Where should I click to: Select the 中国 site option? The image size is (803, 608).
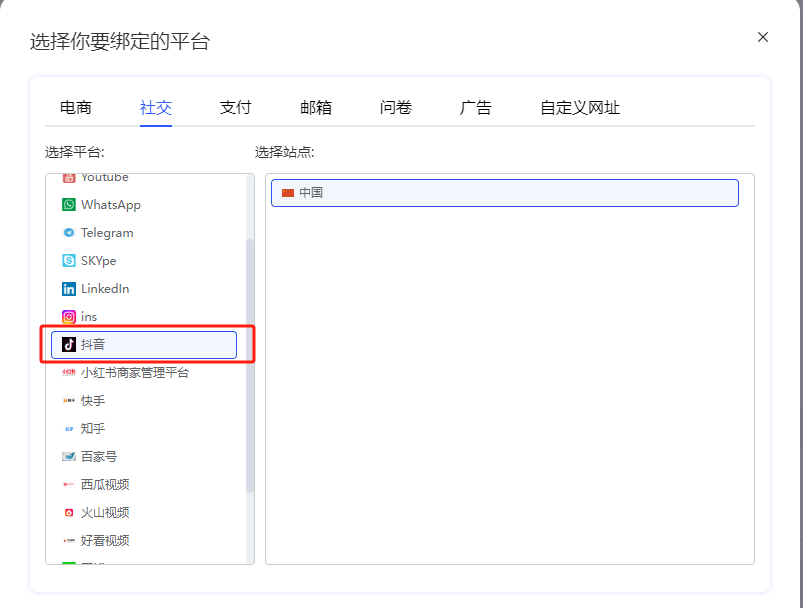point(505,193)
